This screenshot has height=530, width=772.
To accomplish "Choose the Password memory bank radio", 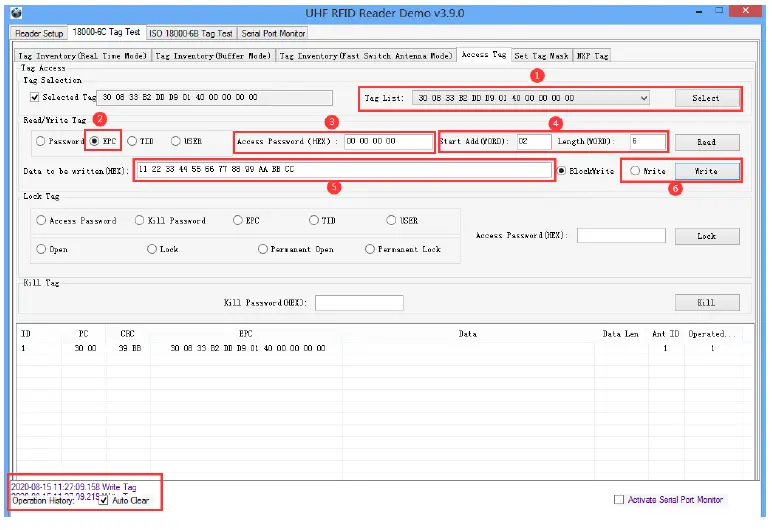I will tap(40, 141).
